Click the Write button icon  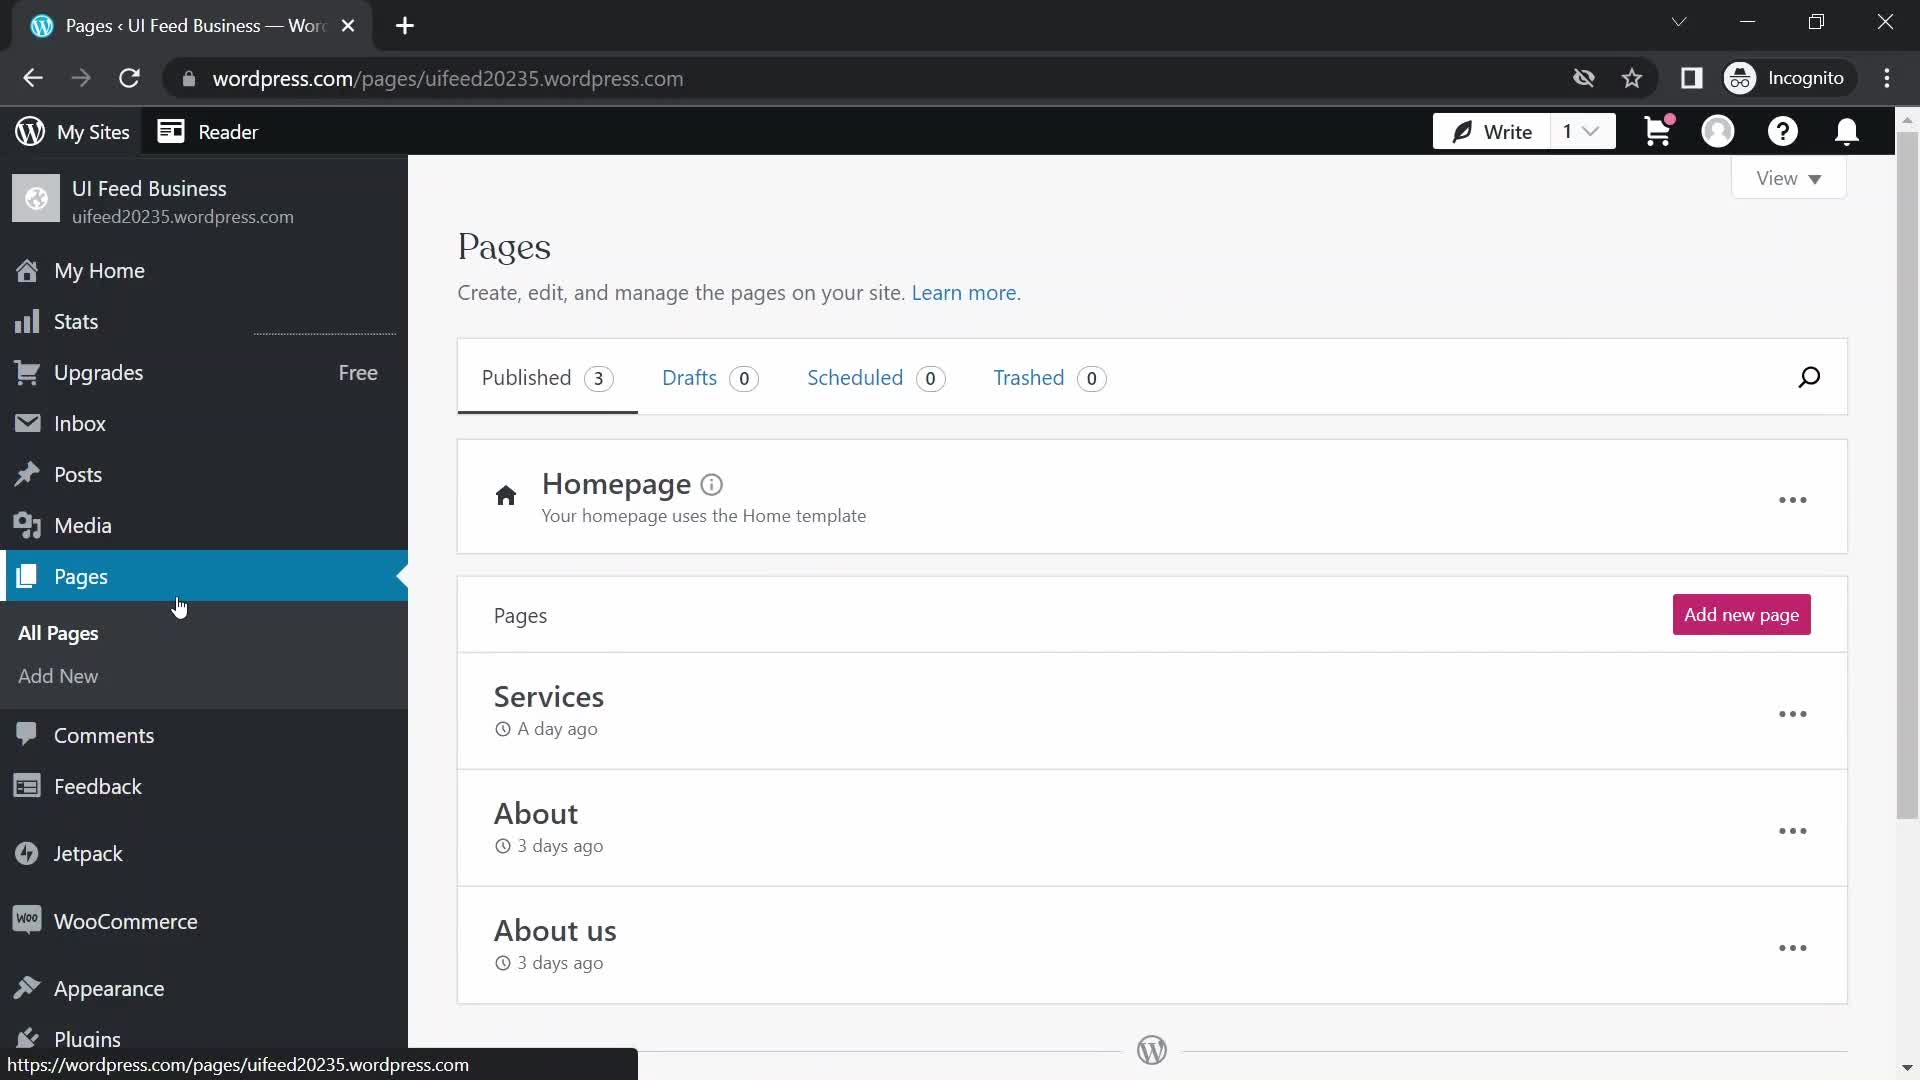pos(1462,131)
